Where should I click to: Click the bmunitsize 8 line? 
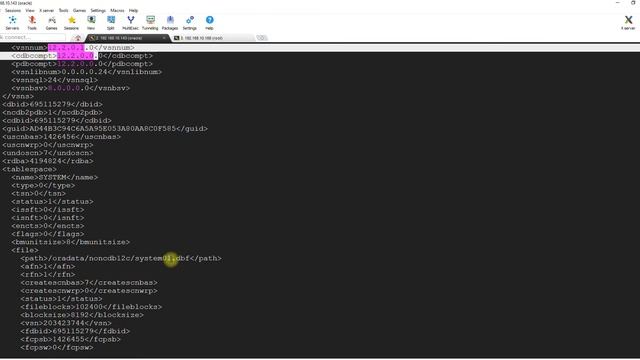click(x=71, y=242)
